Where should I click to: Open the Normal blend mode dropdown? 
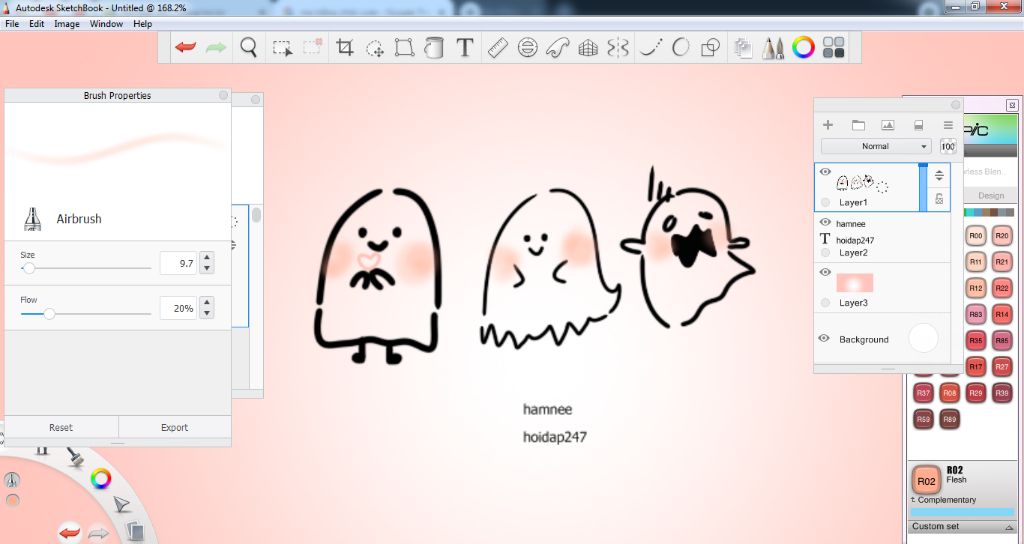click(876, 146)
